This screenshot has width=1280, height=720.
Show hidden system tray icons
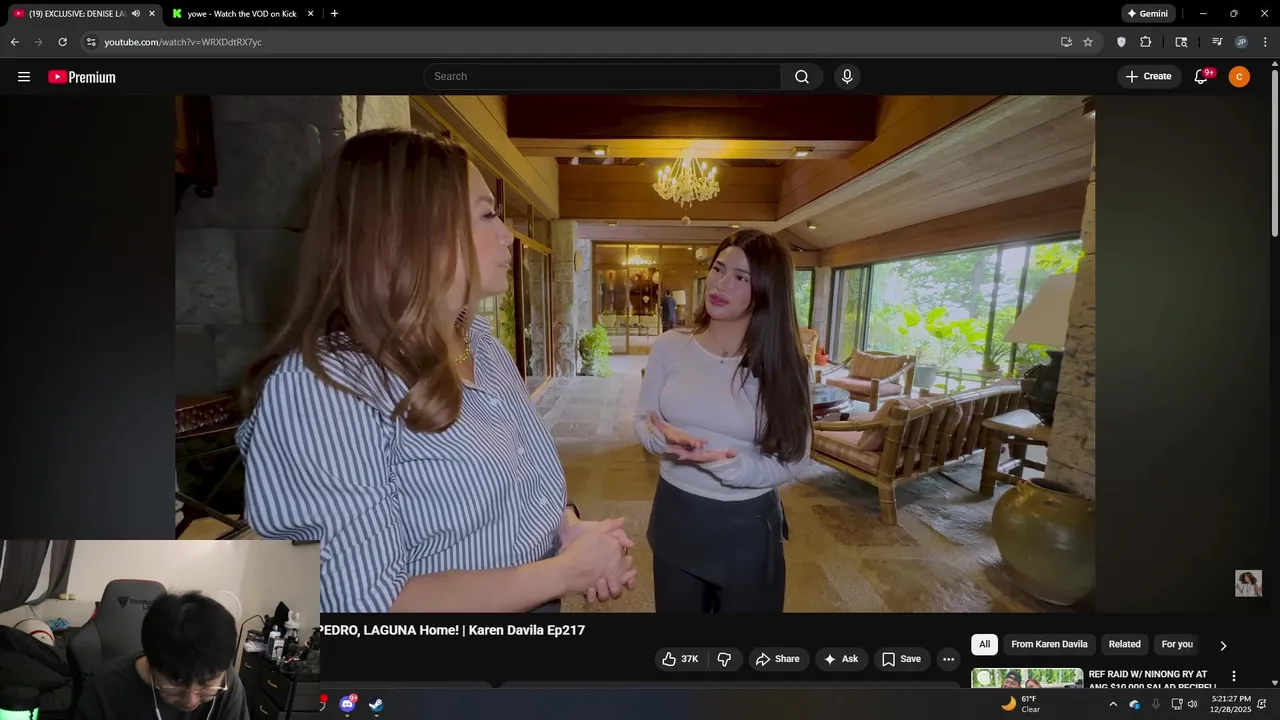1112,704
